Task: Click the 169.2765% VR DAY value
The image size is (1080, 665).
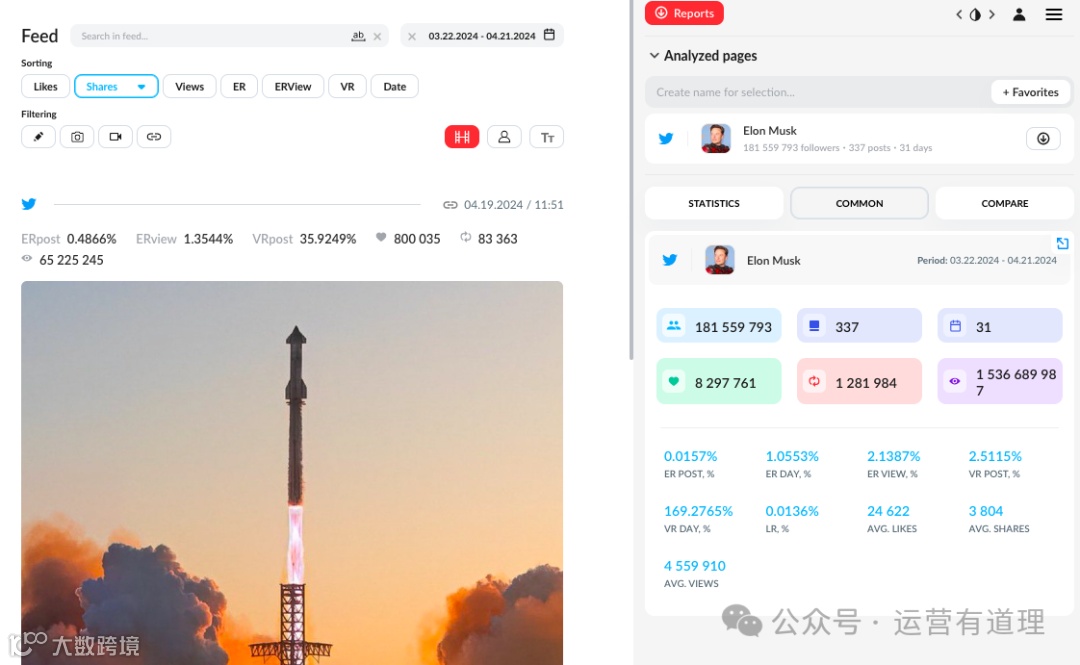Action: click(x=698, y=511)
